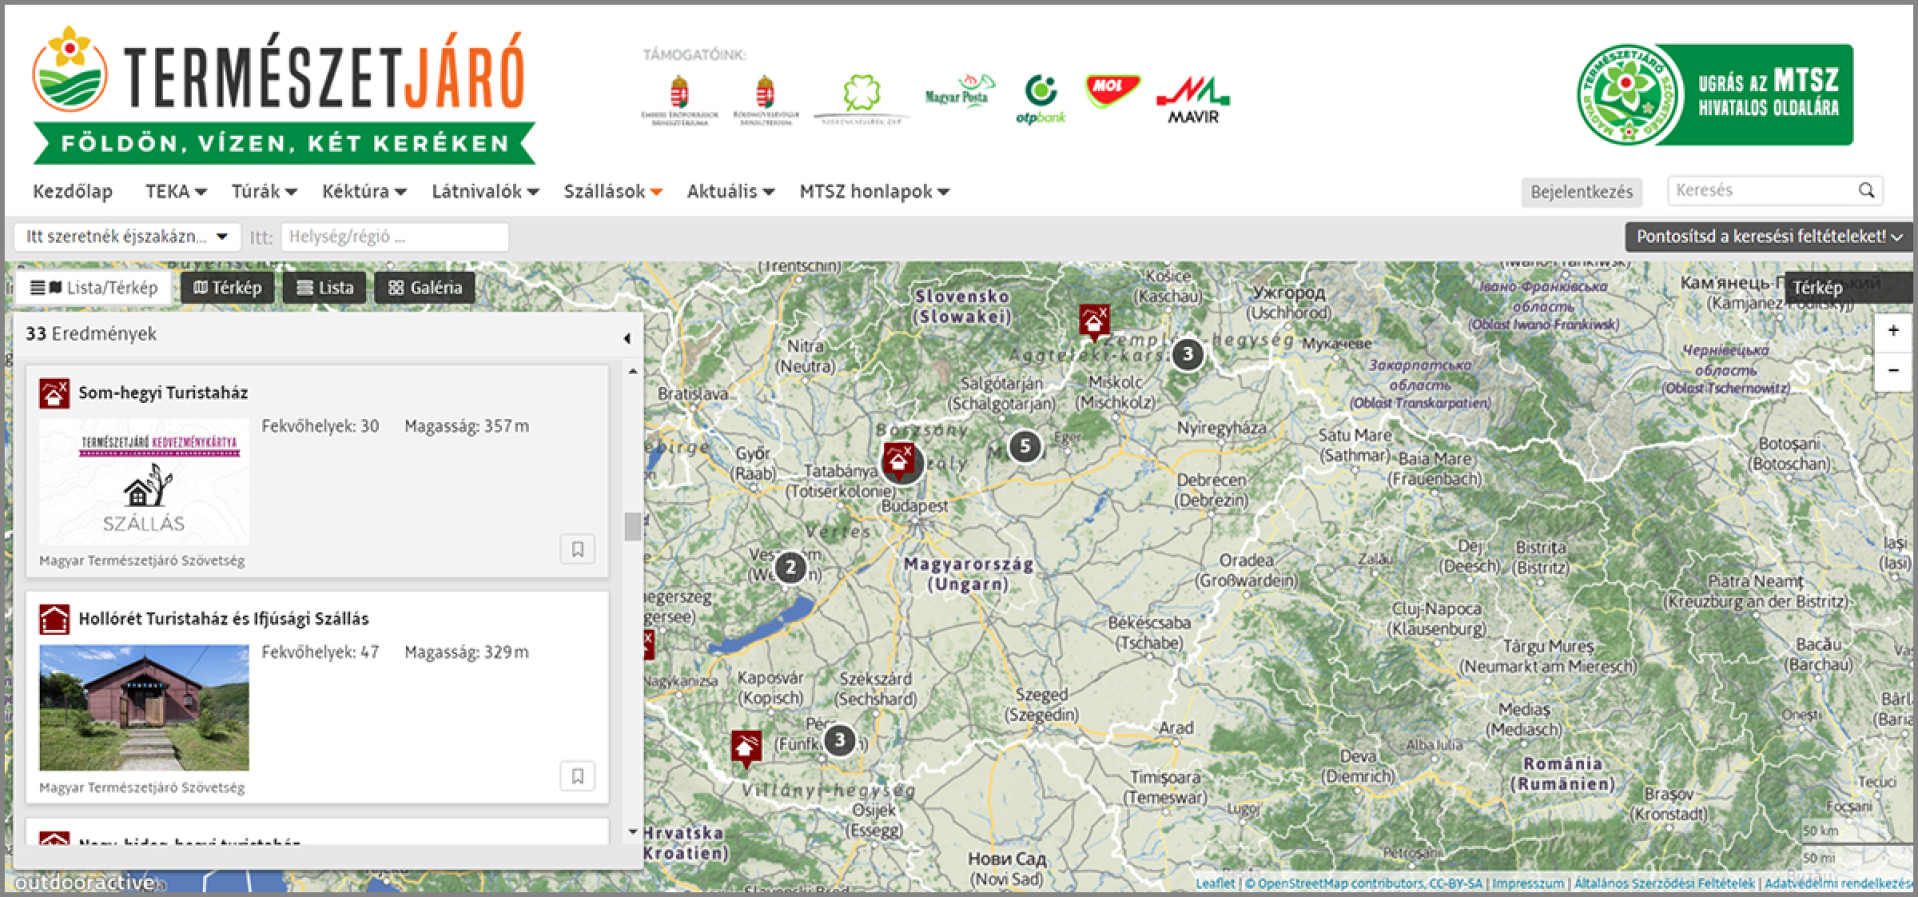
Task: Open the Túrák menu
Action: (264, 191)
